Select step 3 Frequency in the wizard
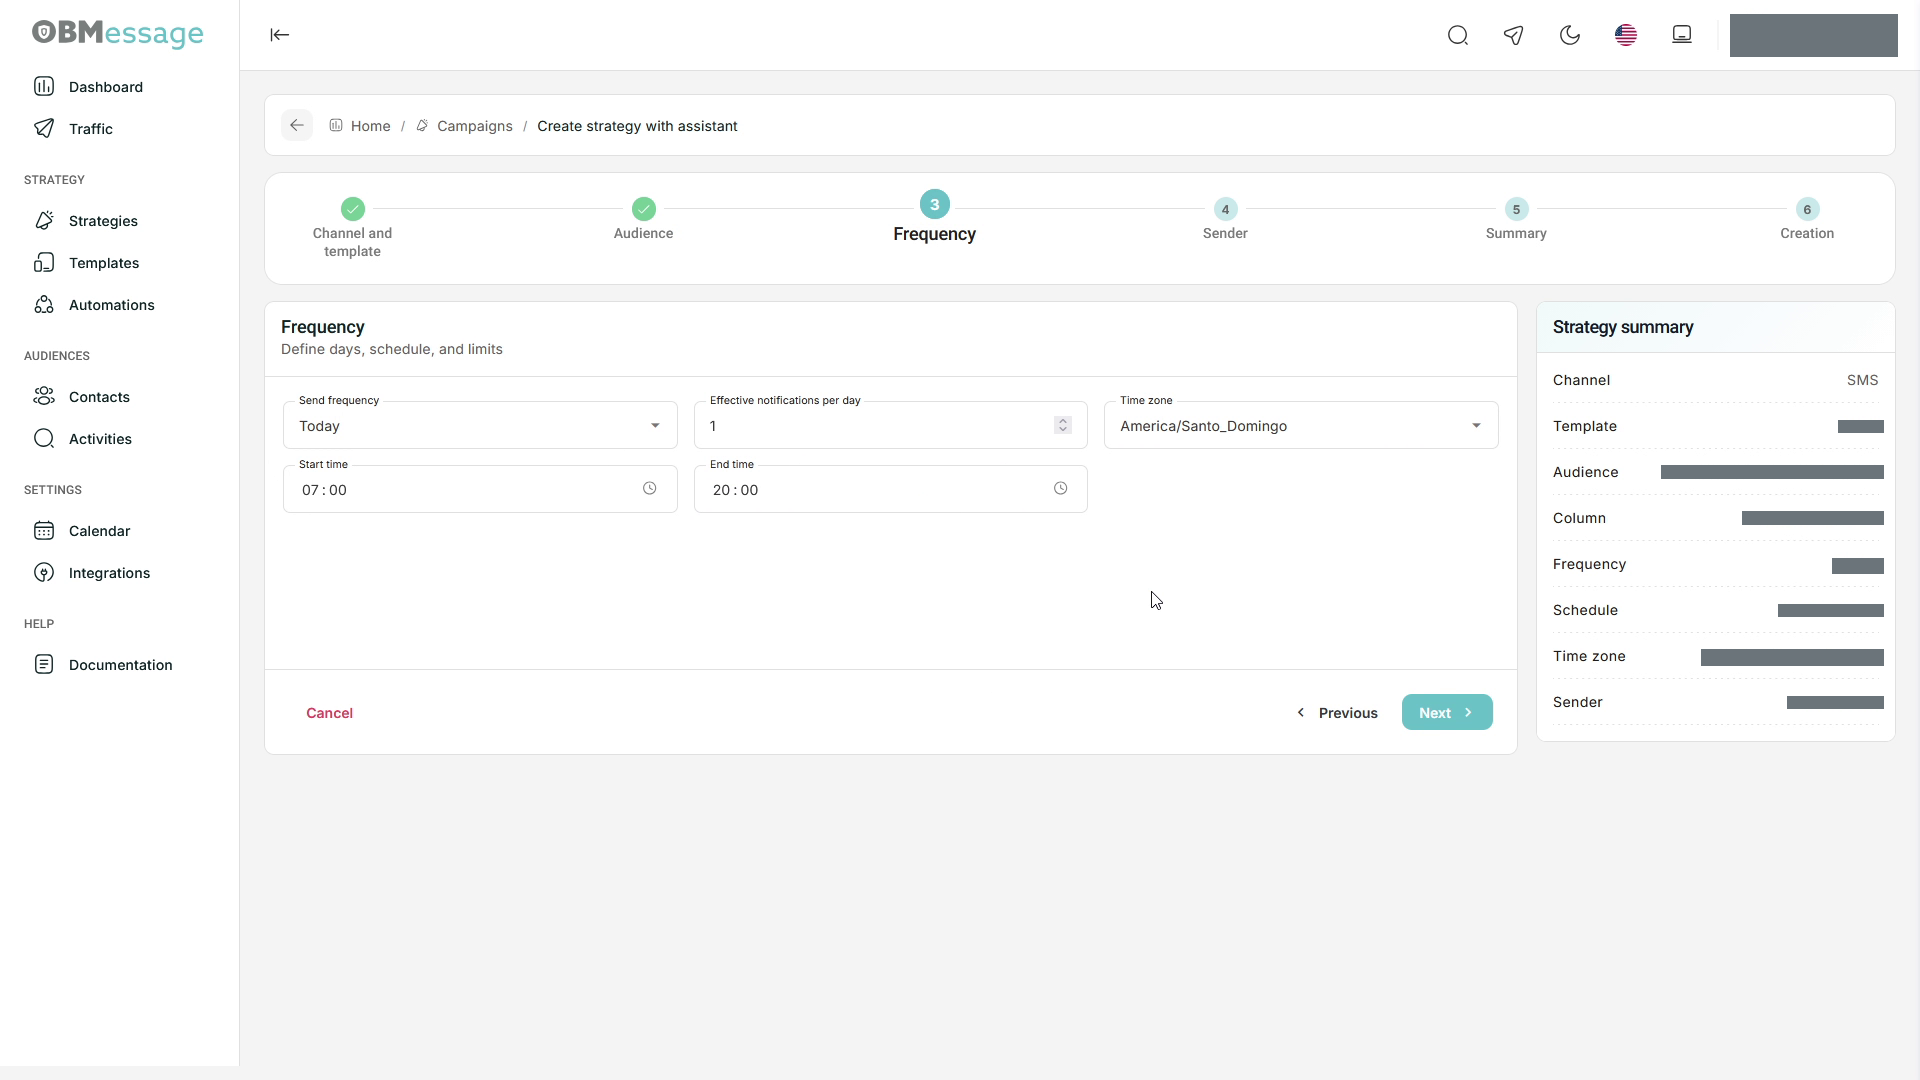 point(935,217)
